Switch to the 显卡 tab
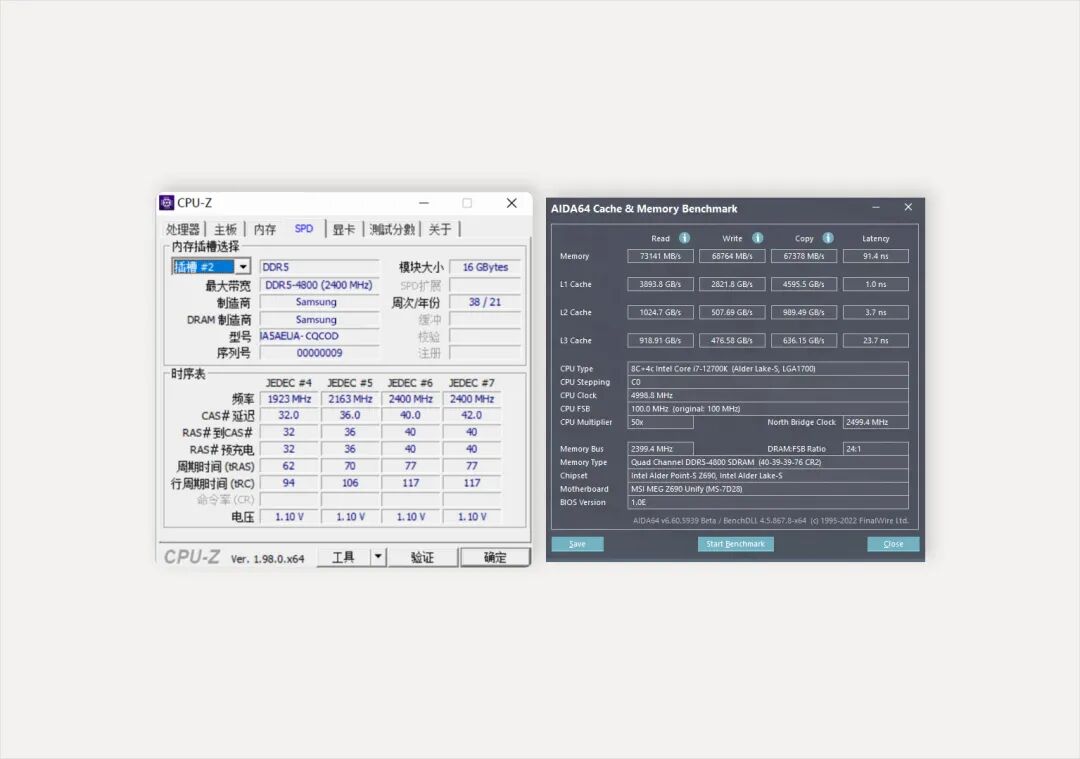1080x759 pixels. click(343, 229)
